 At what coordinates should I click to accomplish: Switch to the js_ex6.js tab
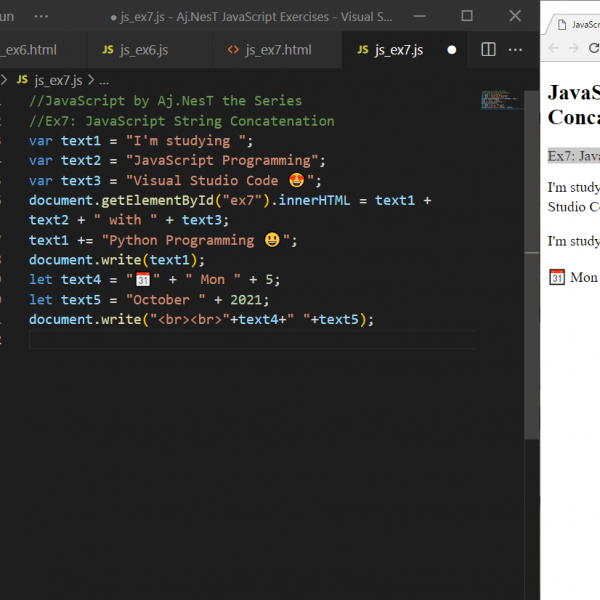(x=143, y=50)
